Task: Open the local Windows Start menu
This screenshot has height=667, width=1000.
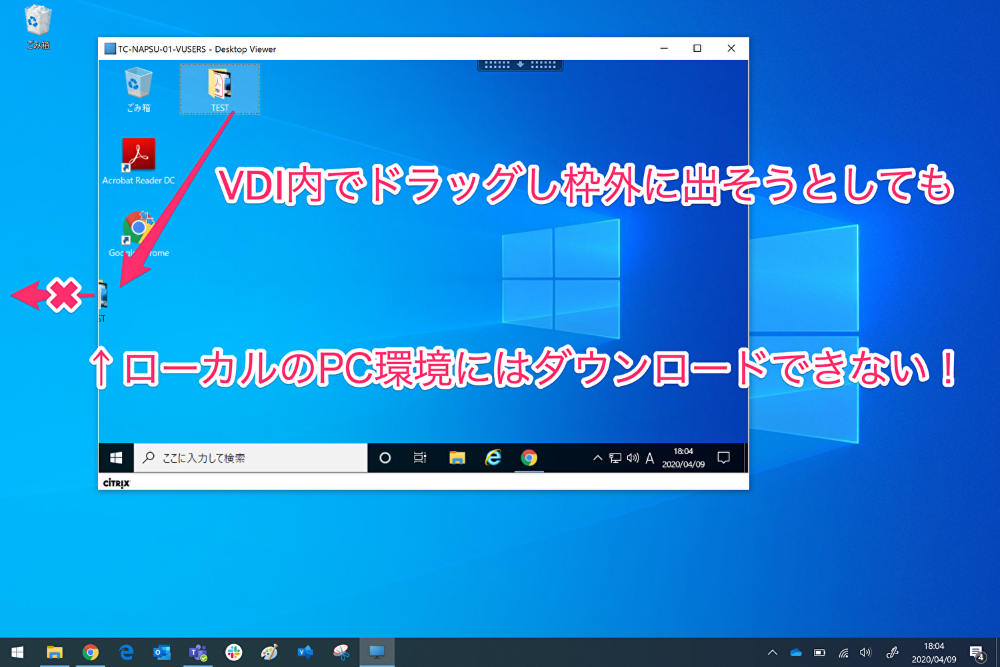Action: (x=17, y=652)
